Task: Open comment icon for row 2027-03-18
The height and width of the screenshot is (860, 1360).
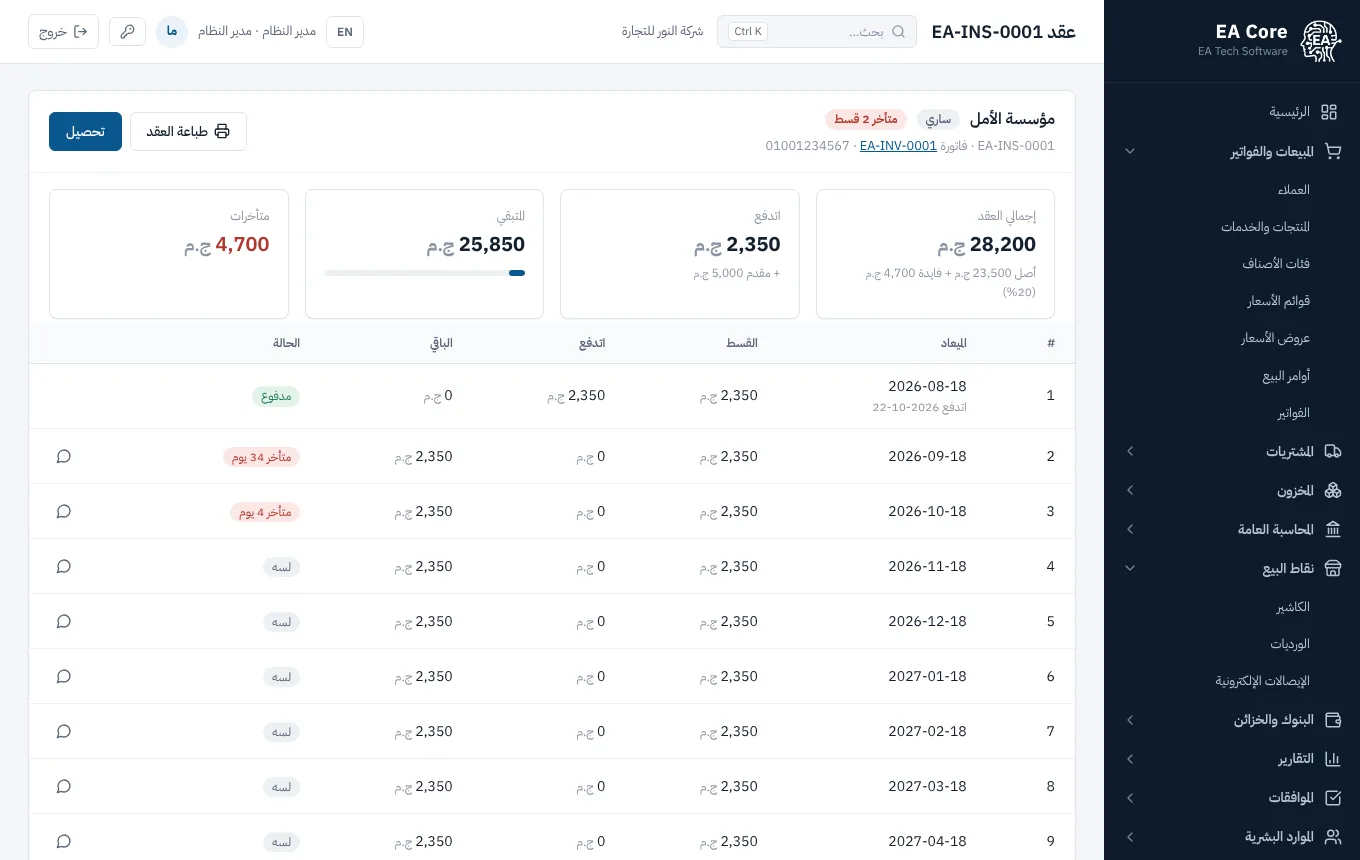Action: click(64, 786)
